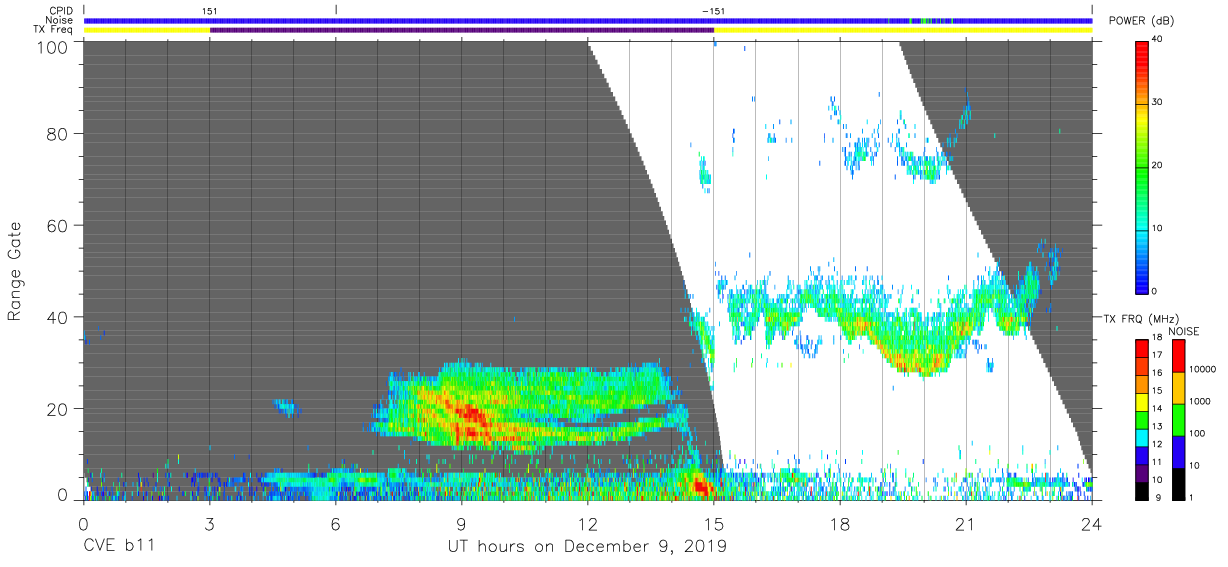The width and height of the screenshot is (1228, 567).
Task: Click 'UT hours on December 9, 2019' label
Action: point(587,547)
